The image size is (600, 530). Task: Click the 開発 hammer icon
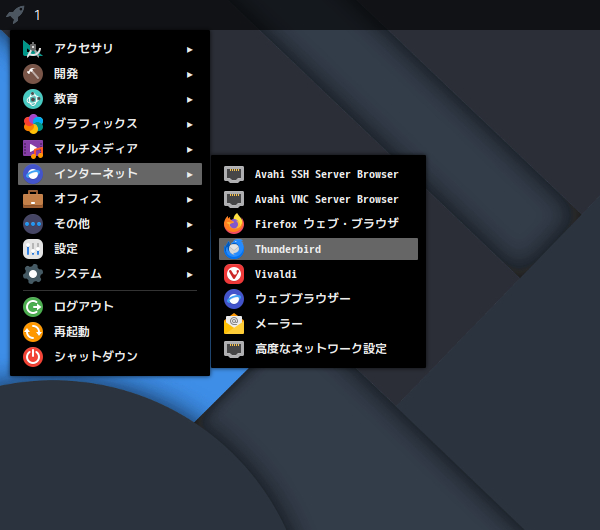tap(33, 74)
